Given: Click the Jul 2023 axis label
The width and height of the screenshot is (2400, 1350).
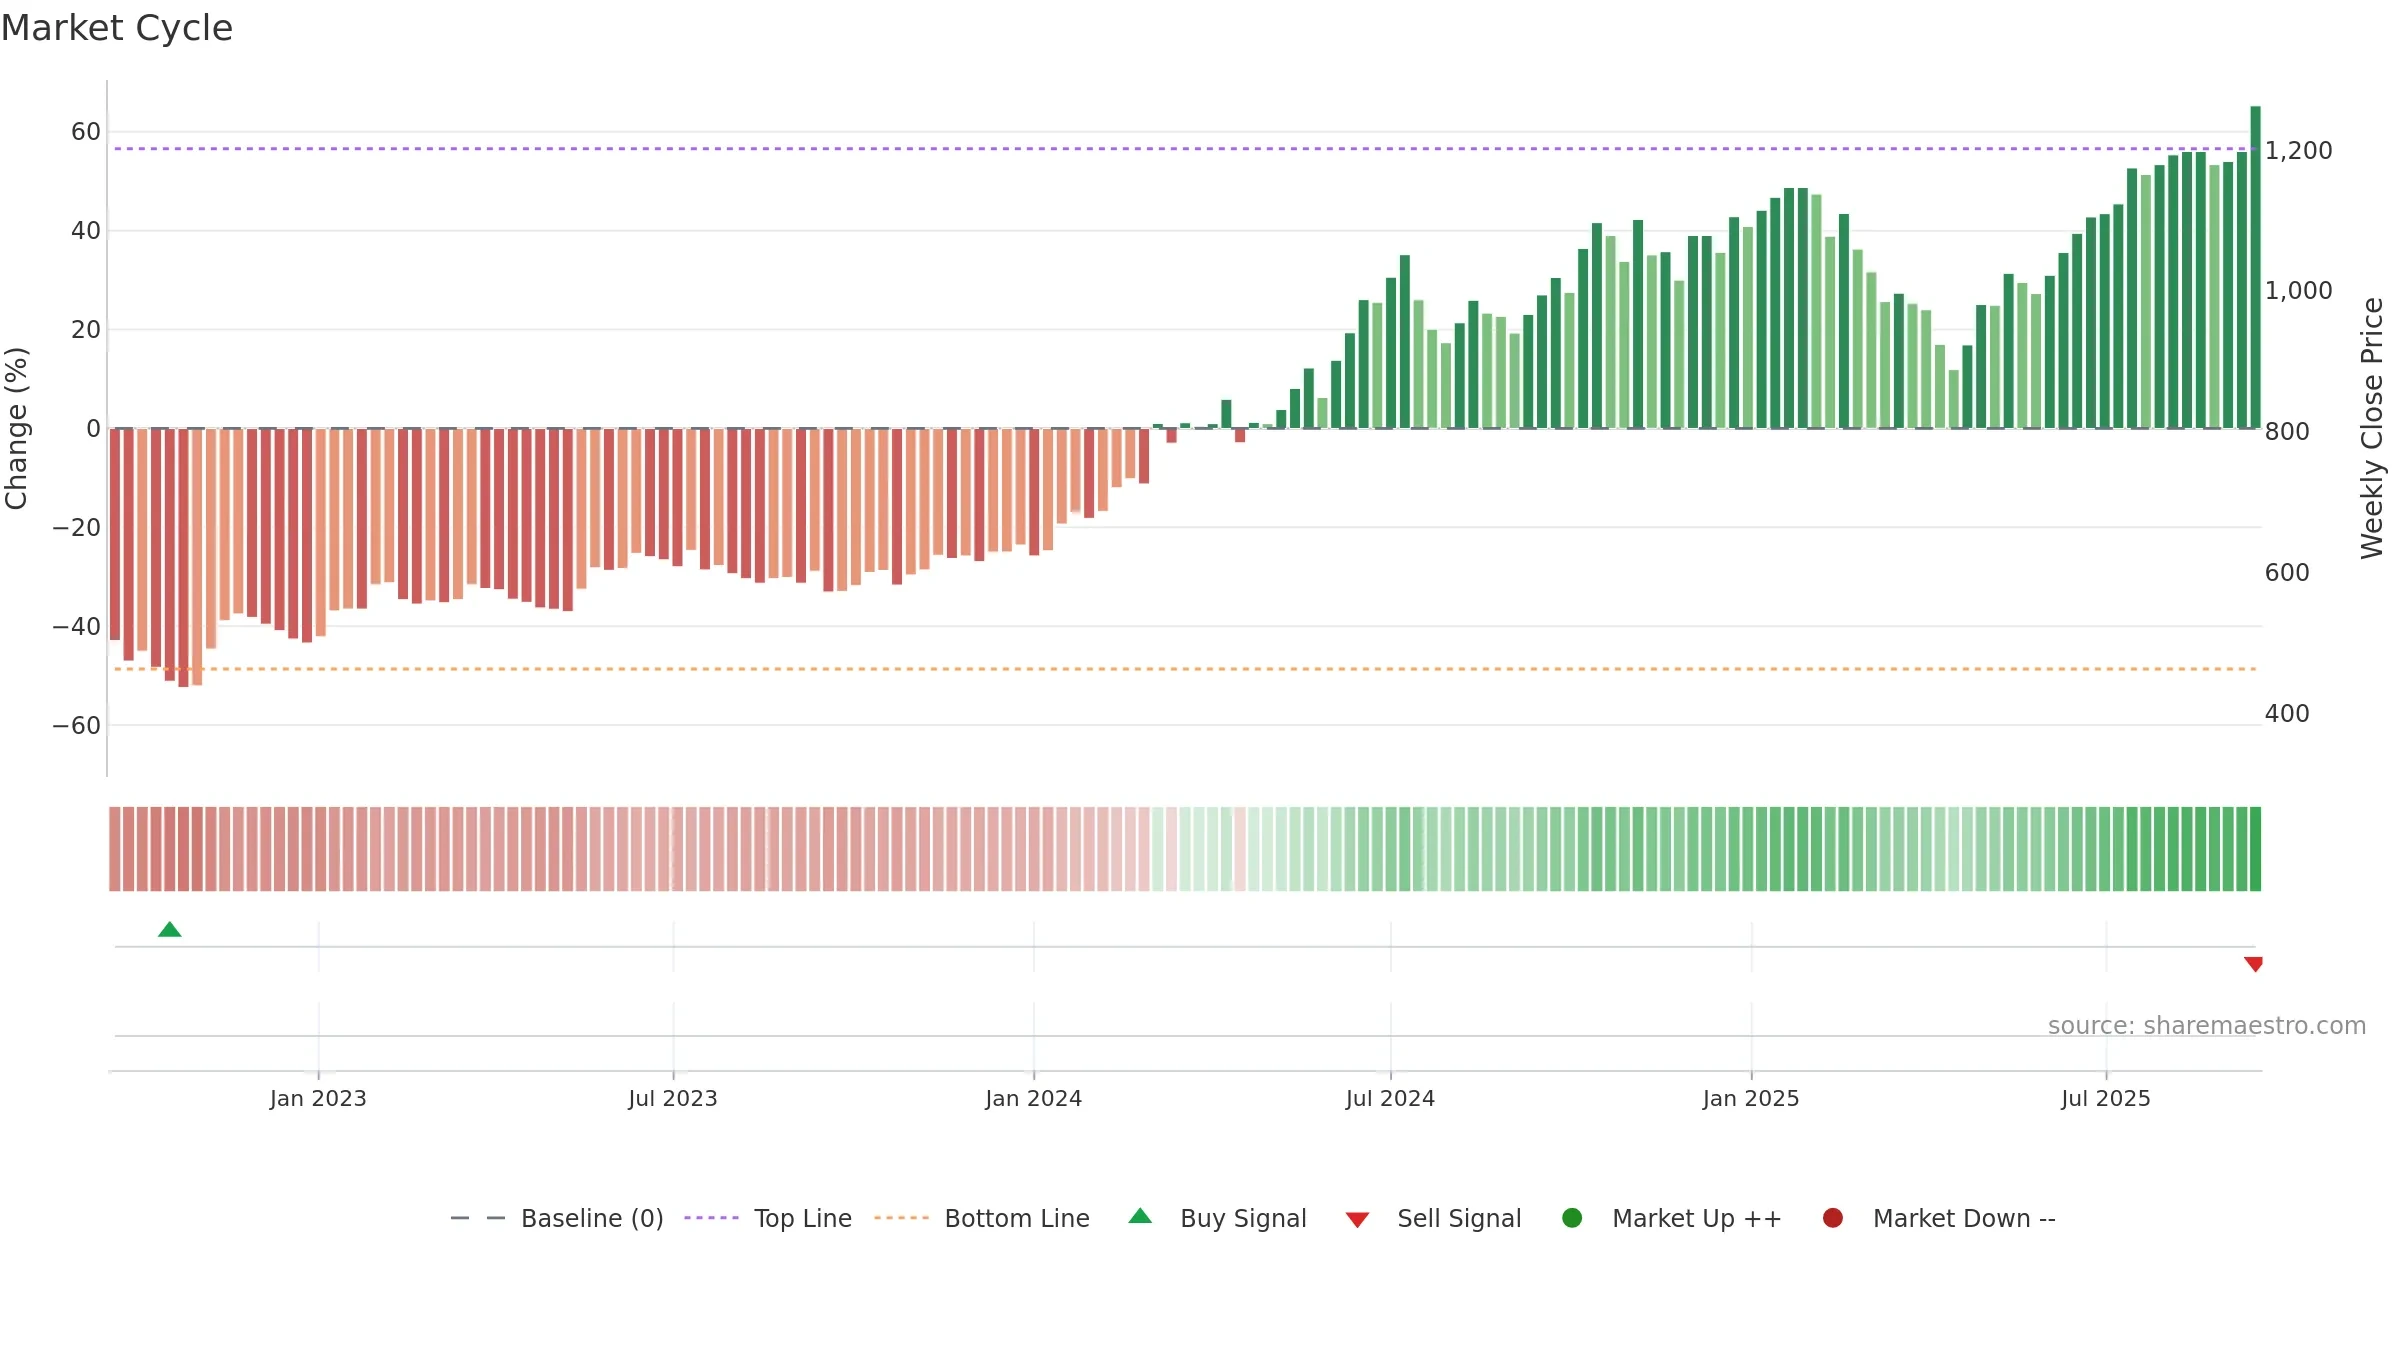Looking at the screenshot, I should click(673, 1099).
